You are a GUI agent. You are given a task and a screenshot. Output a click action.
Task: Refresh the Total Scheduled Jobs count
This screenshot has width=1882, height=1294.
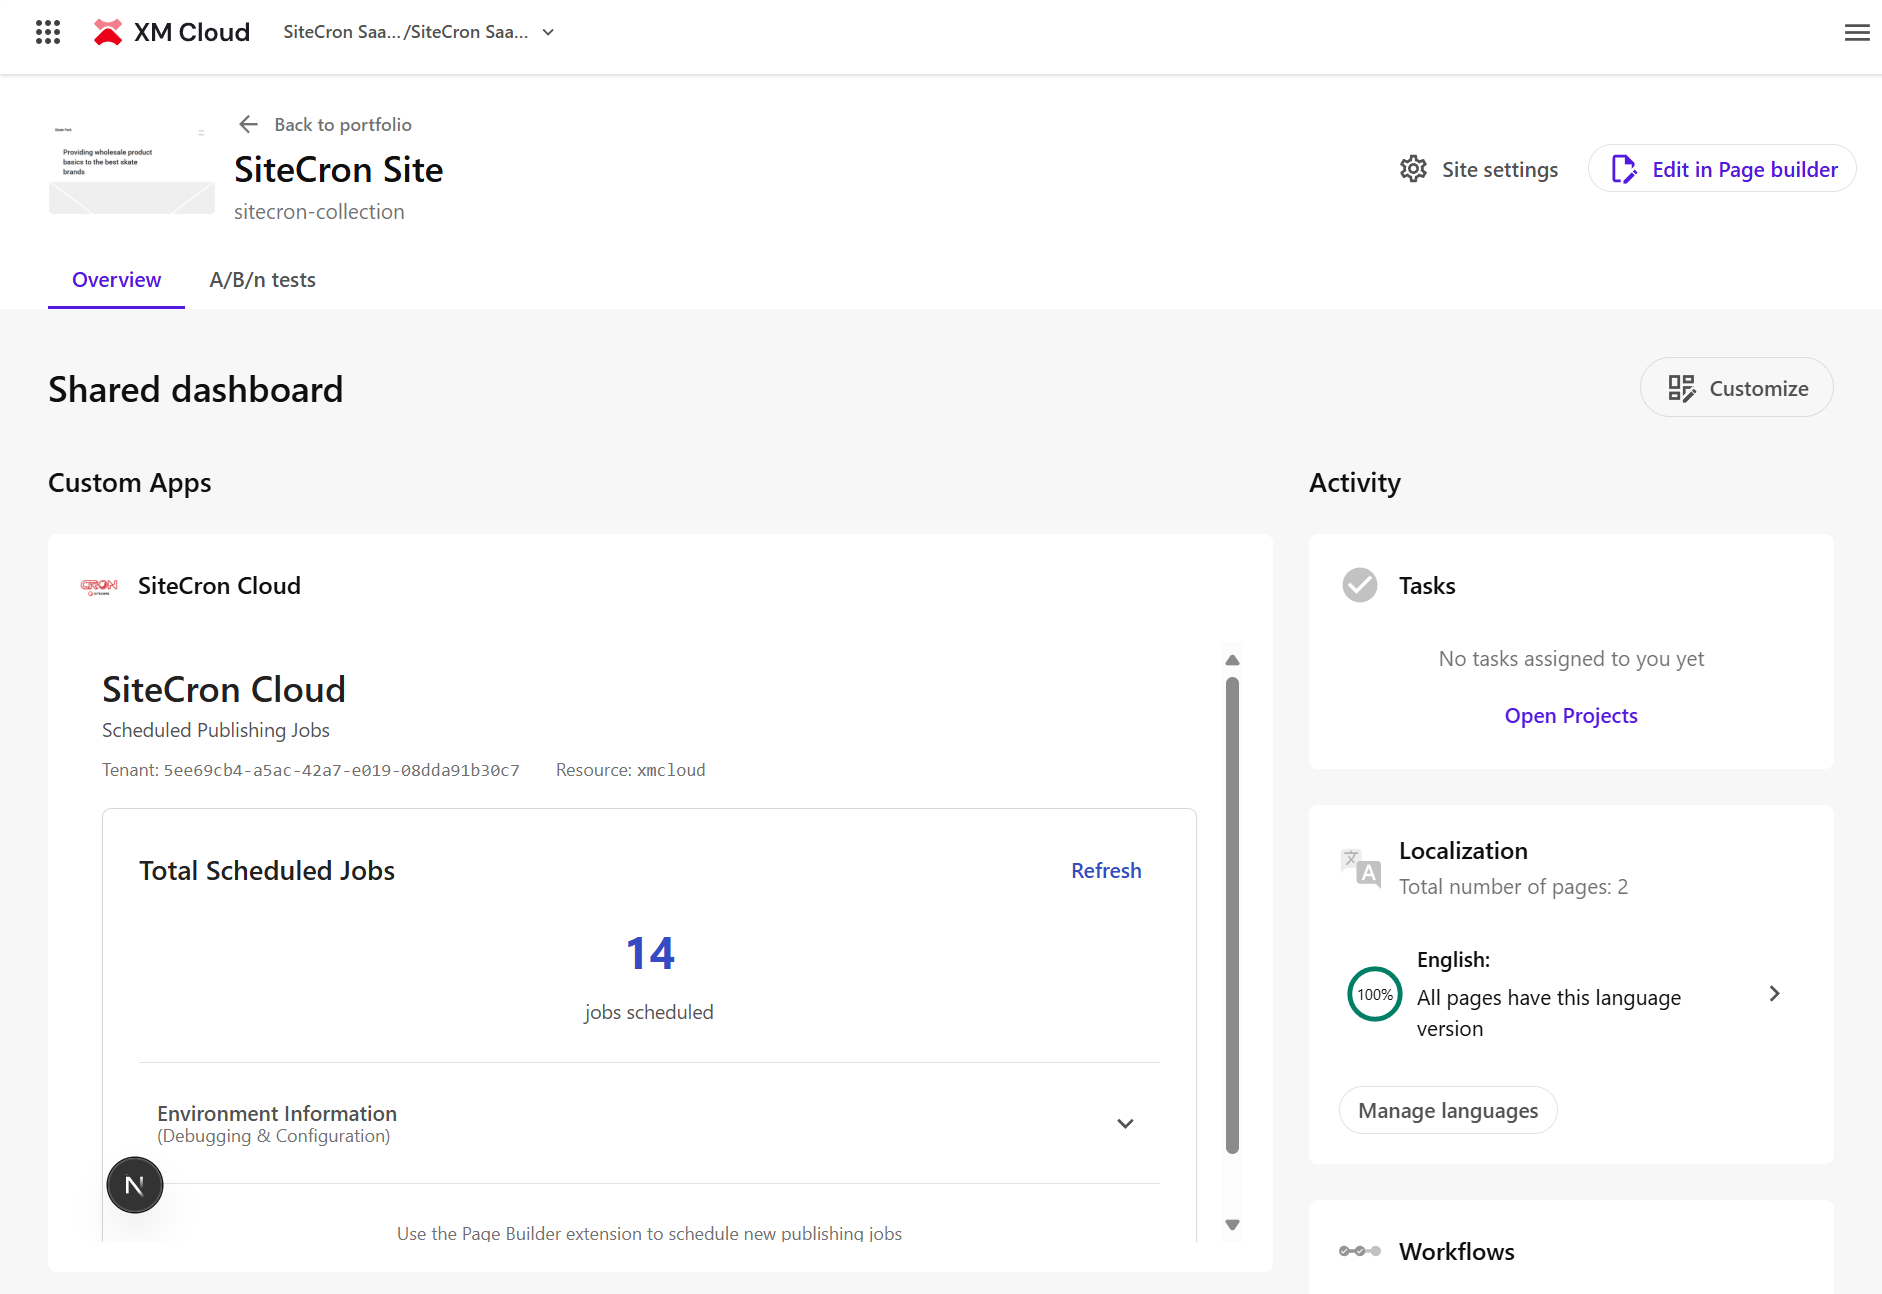(1106, 871)
